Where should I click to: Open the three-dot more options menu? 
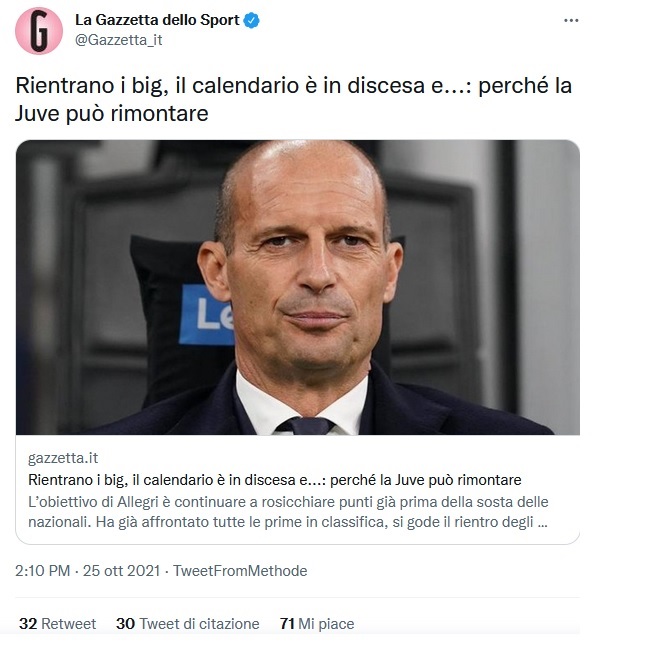571,20
